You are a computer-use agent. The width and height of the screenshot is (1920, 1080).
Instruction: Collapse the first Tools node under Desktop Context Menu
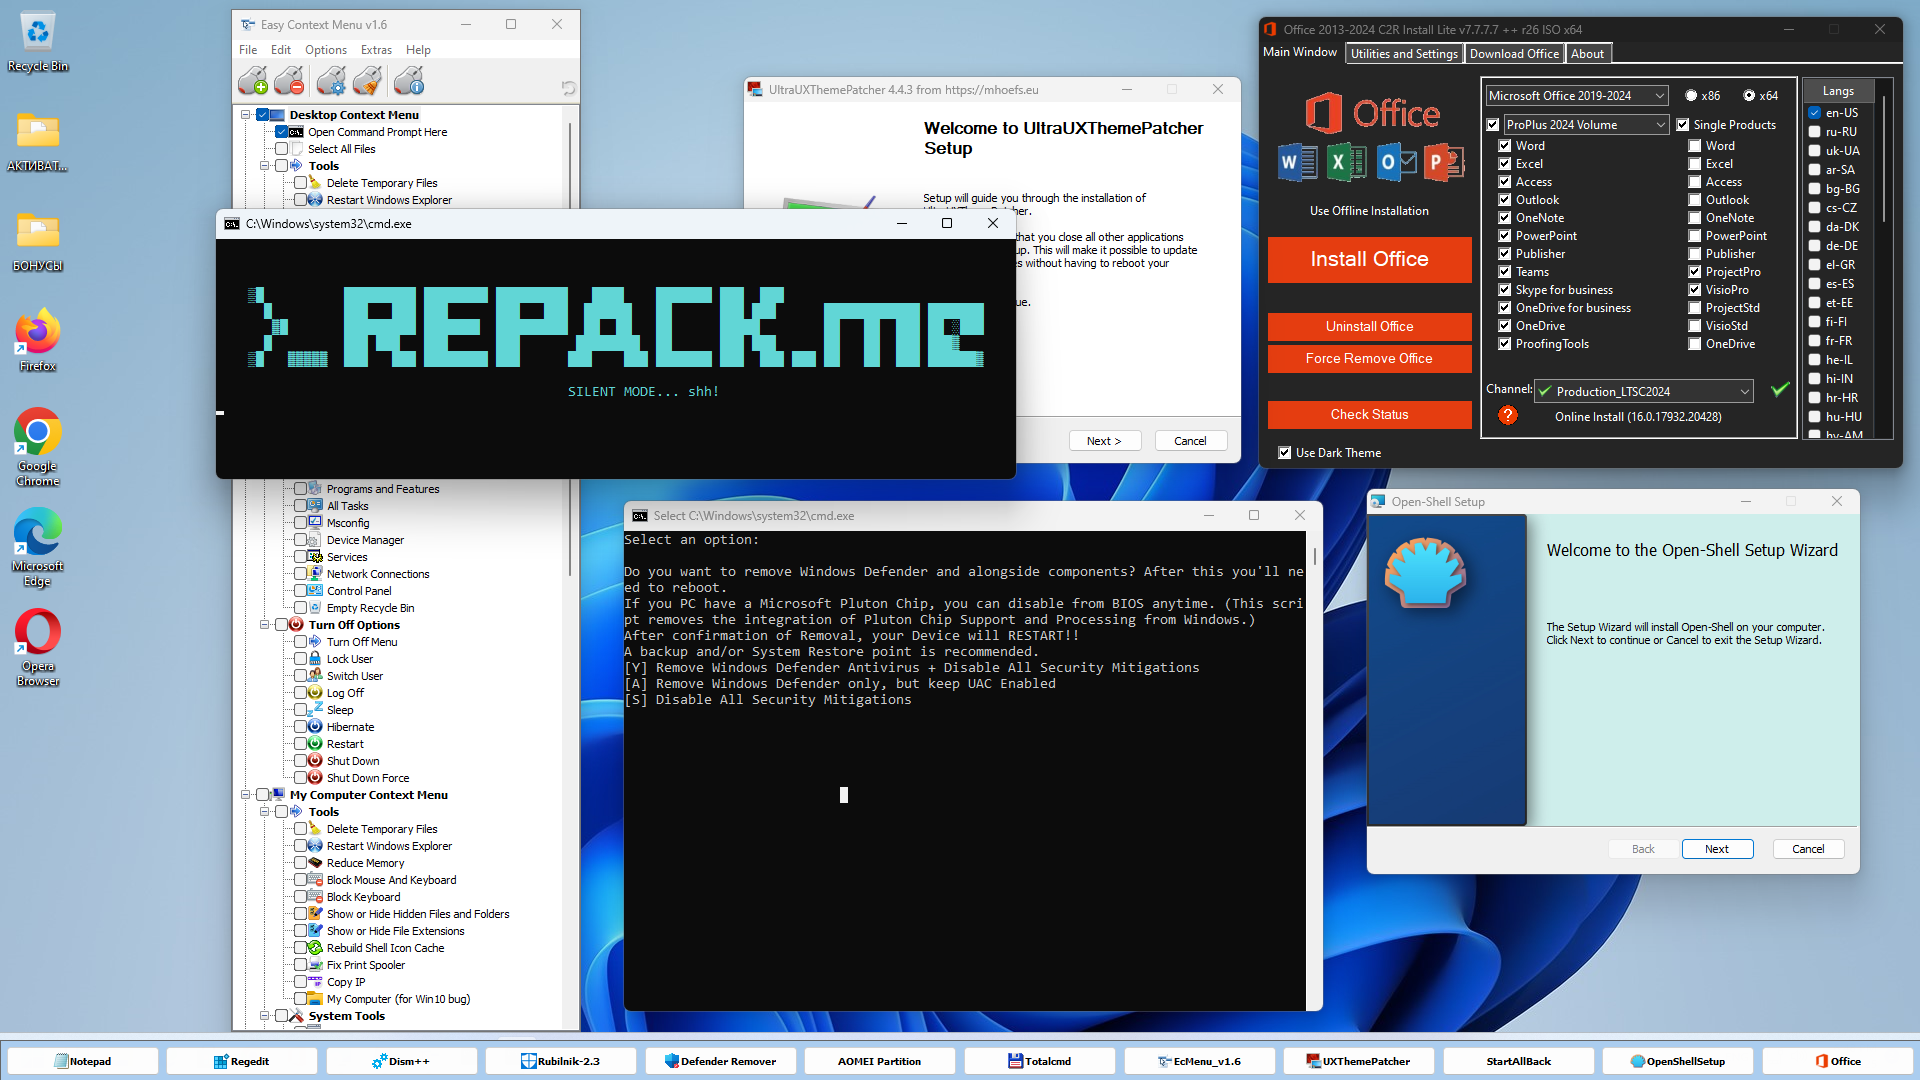[x=265, y=166]
